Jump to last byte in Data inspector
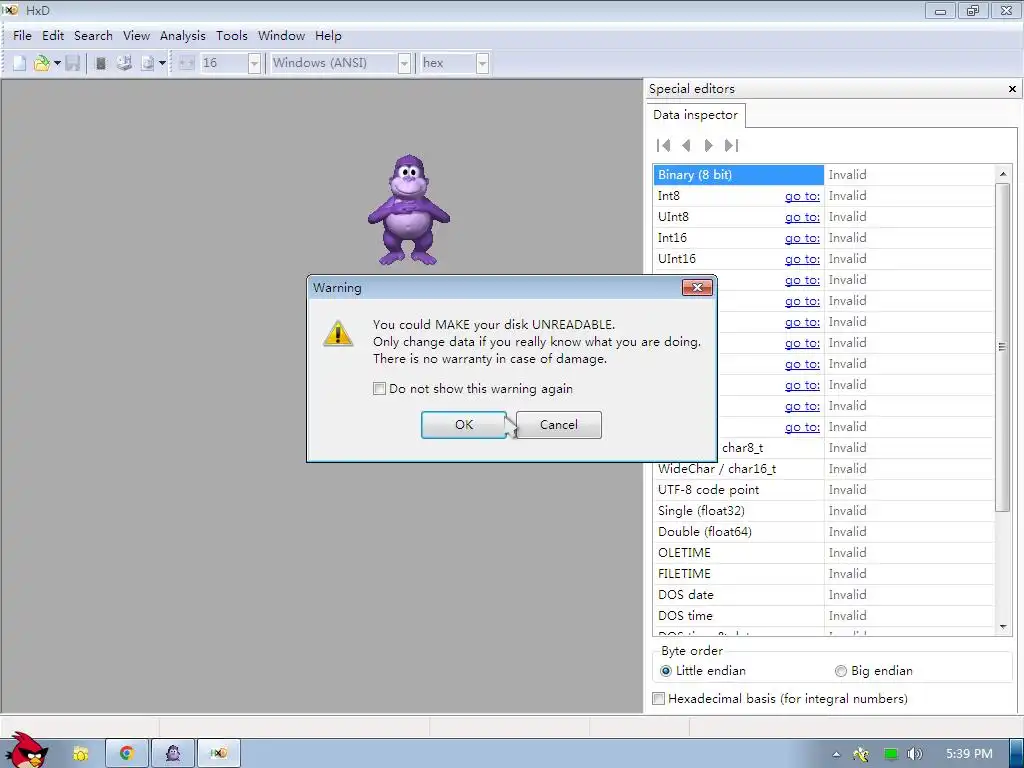The image size is (1024, 768). 731,145
